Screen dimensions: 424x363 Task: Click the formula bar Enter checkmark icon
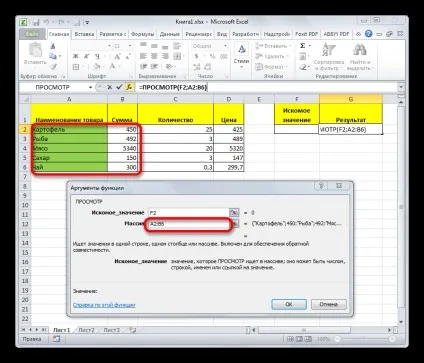tap(119, 87)
